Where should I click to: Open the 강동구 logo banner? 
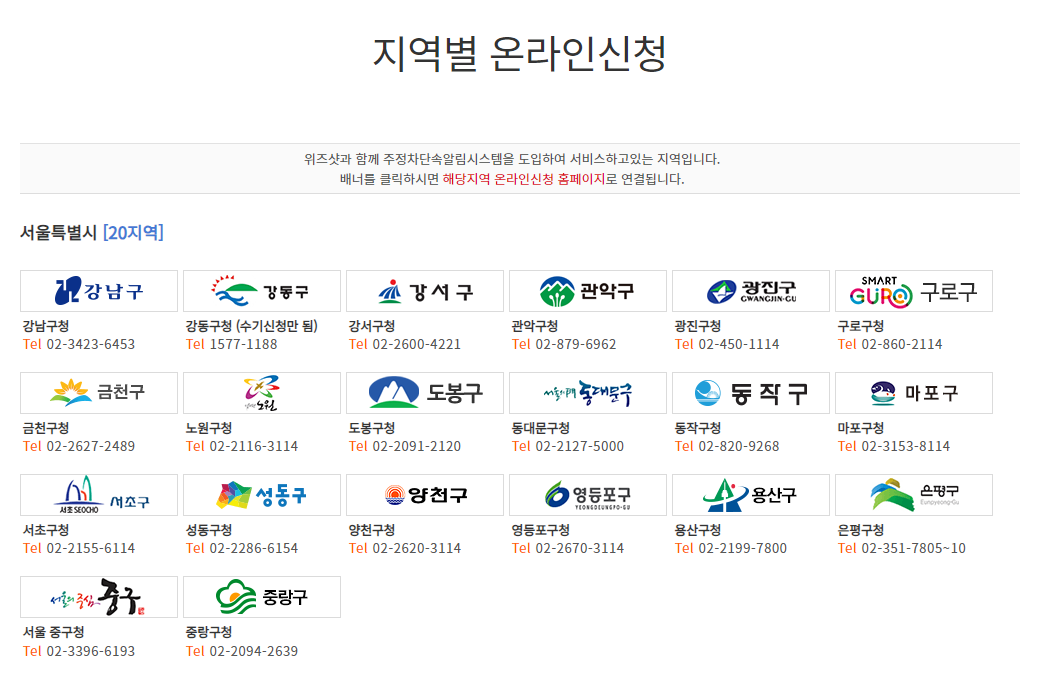[262, 291]
